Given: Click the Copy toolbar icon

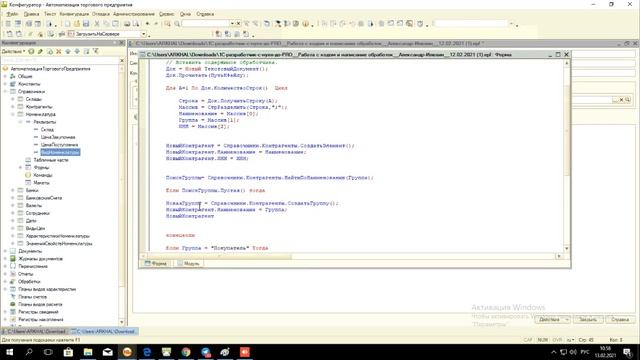Looking at the screenshot, I should tap(106, 24).
